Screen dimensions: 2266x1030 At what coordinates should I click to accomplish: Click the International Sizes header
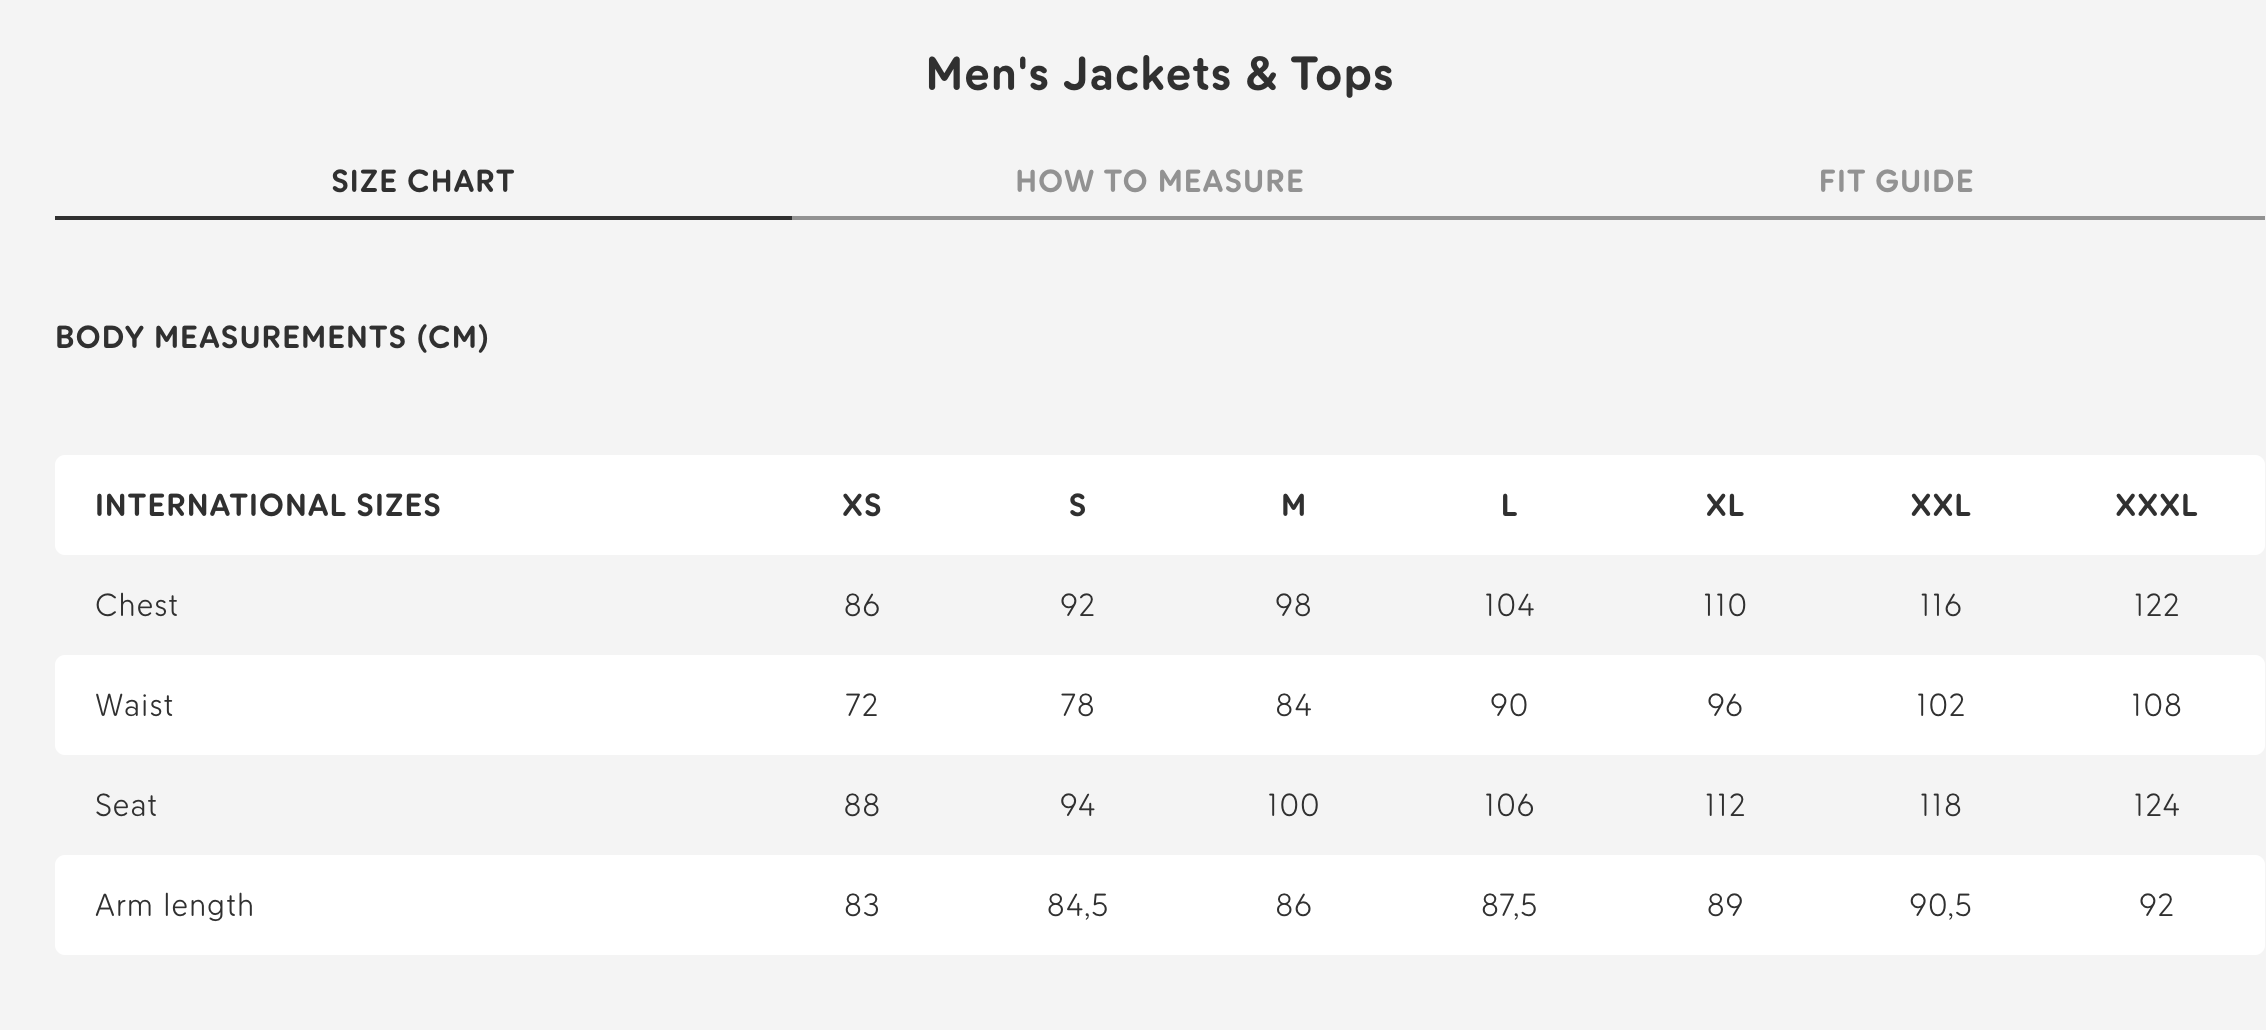pyautogui.click(x=268, y=505)
